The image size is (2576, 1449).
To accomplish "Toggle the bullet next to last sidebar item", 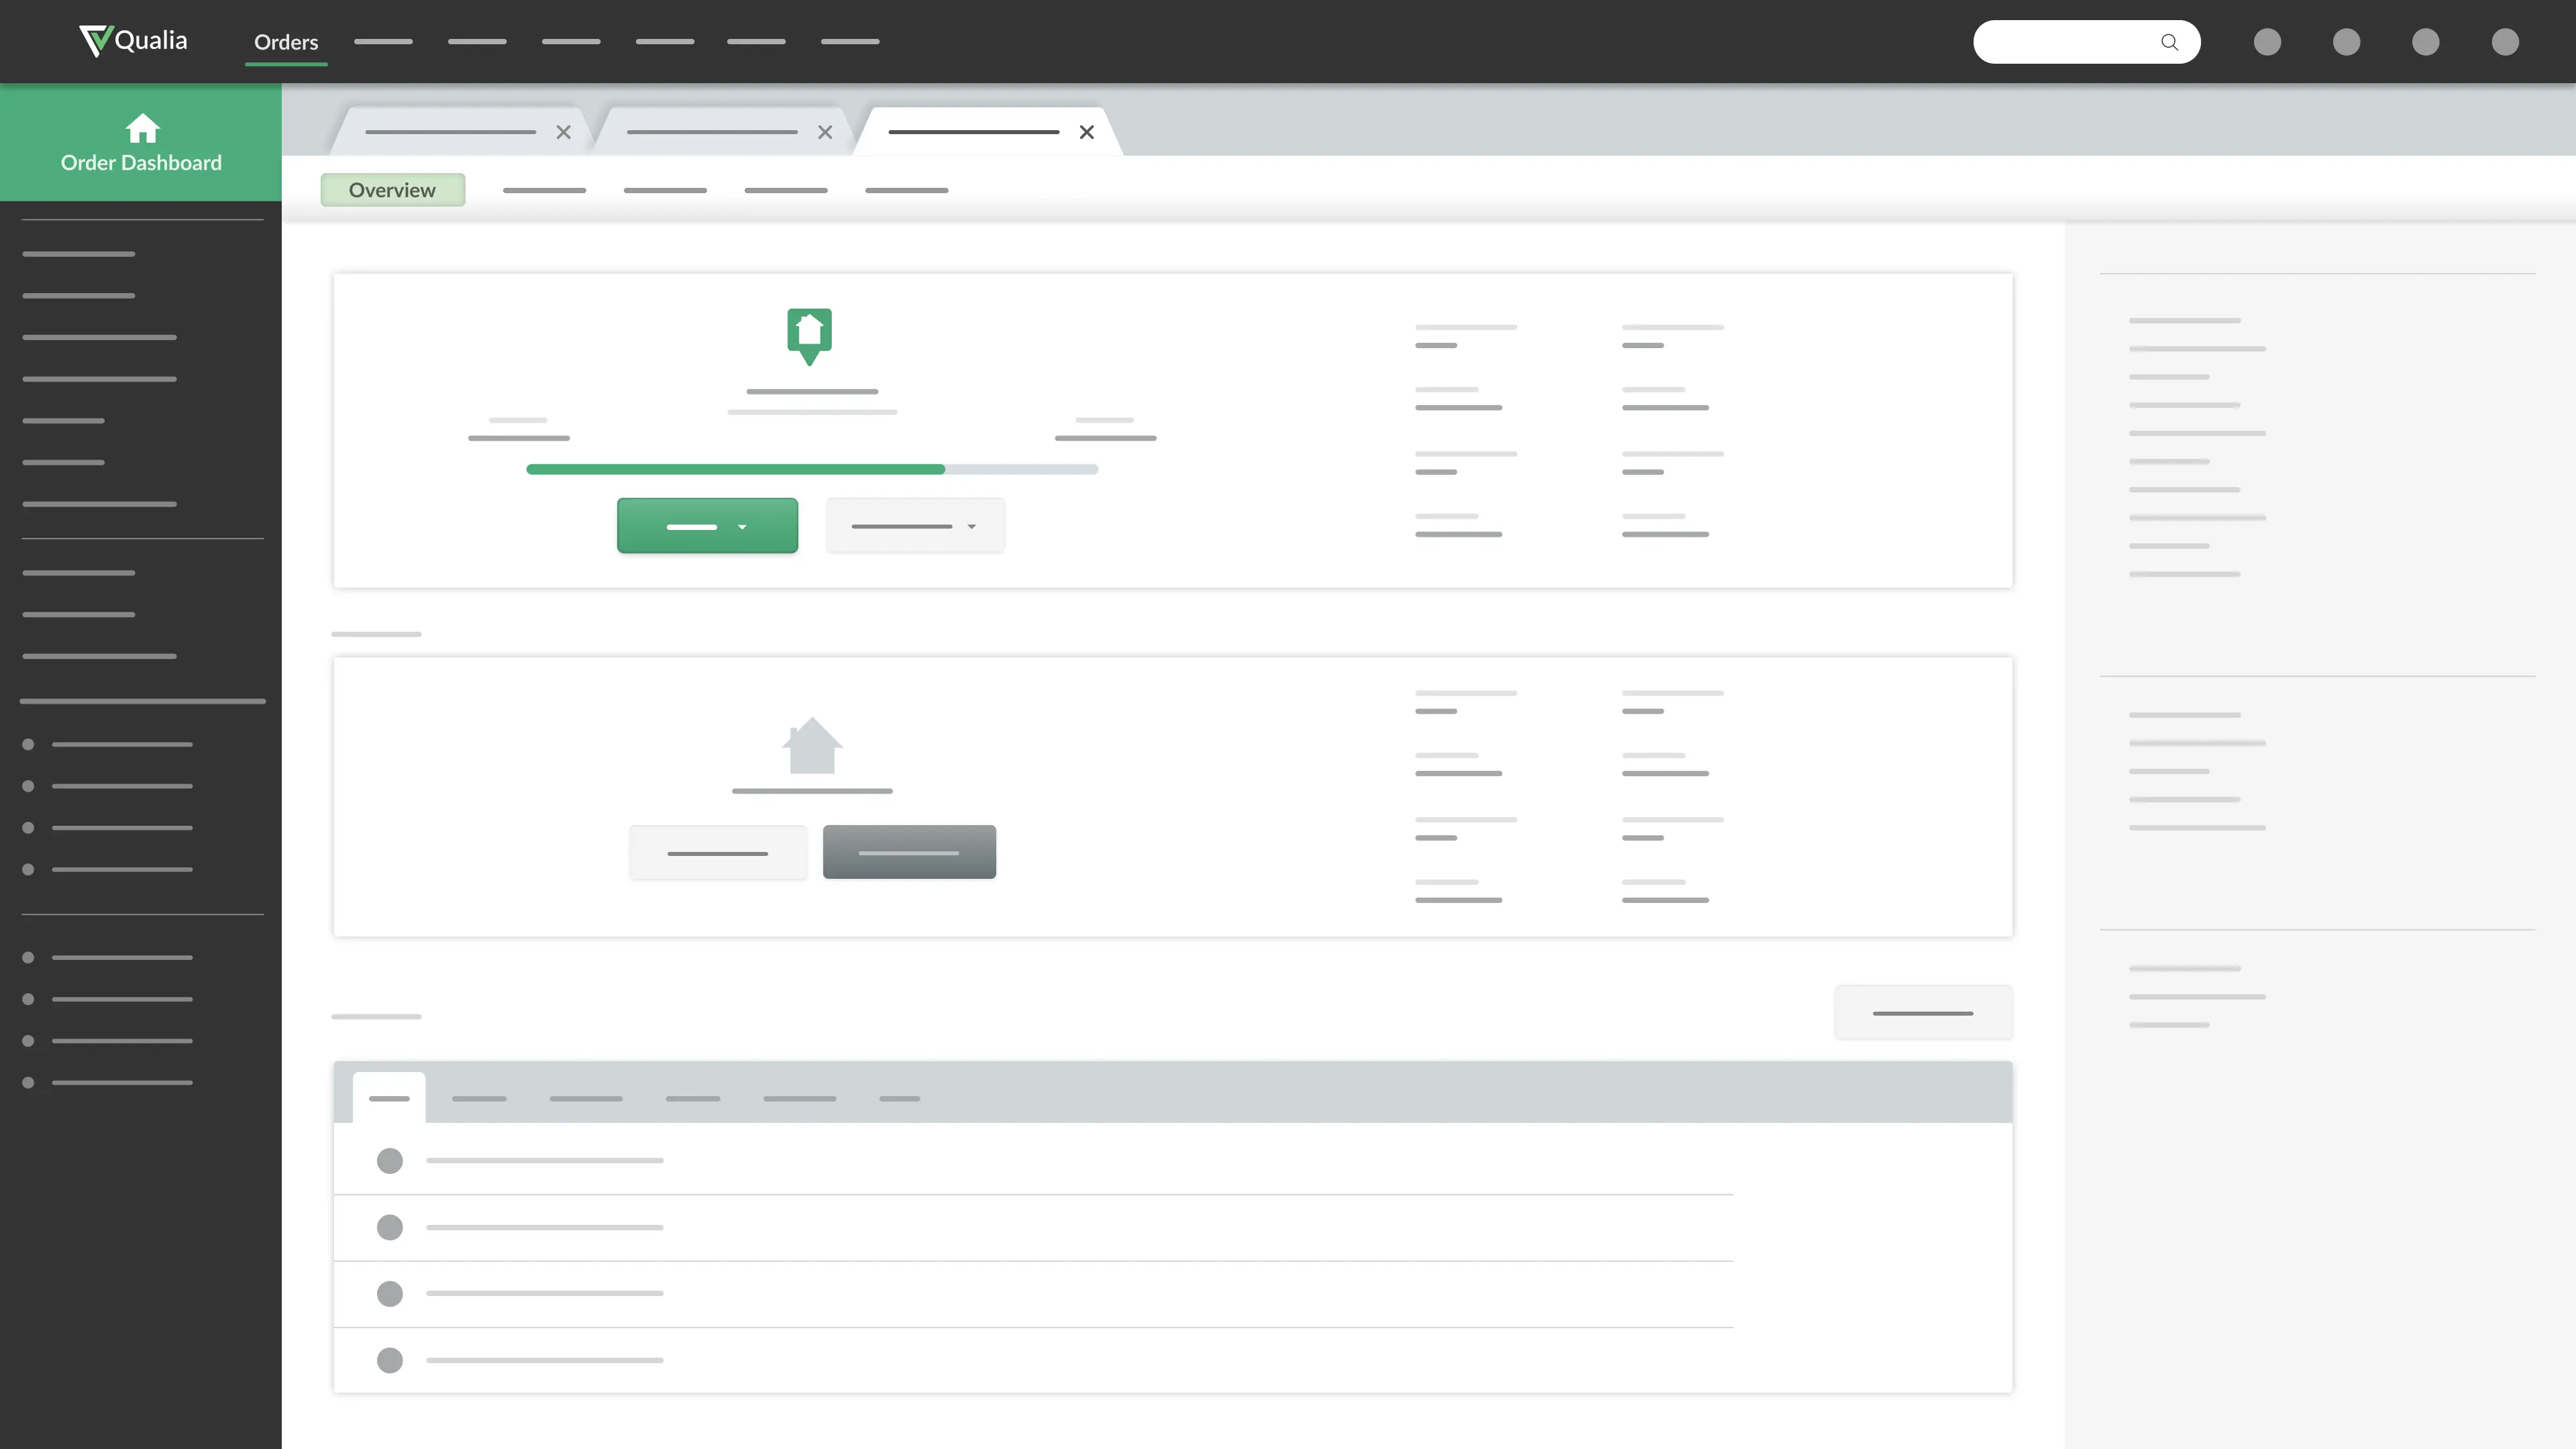I will (x=28, y=1082).
